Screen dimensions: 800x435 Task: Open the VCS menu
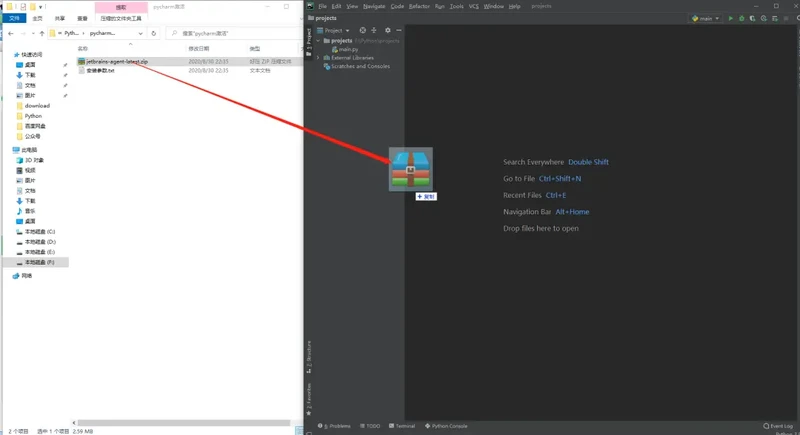(x=474, y=6)
